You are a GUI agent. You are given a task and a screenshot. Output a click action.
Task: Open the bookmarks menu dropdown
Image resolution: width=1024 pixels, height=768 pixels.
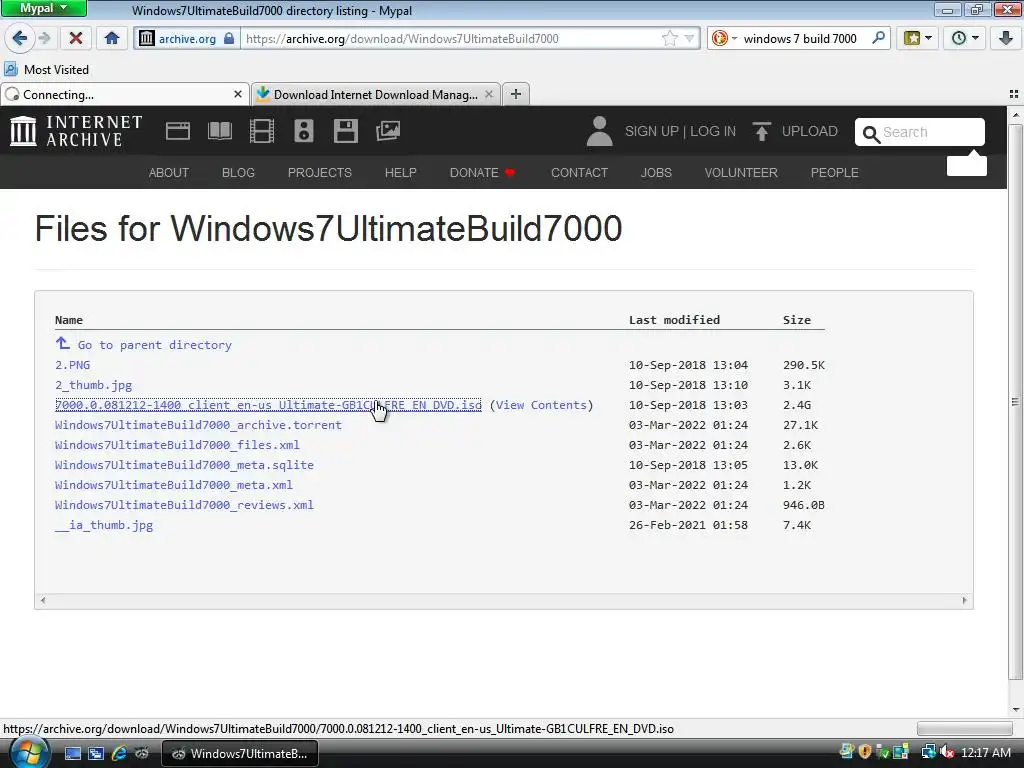[x=918, y=38]
